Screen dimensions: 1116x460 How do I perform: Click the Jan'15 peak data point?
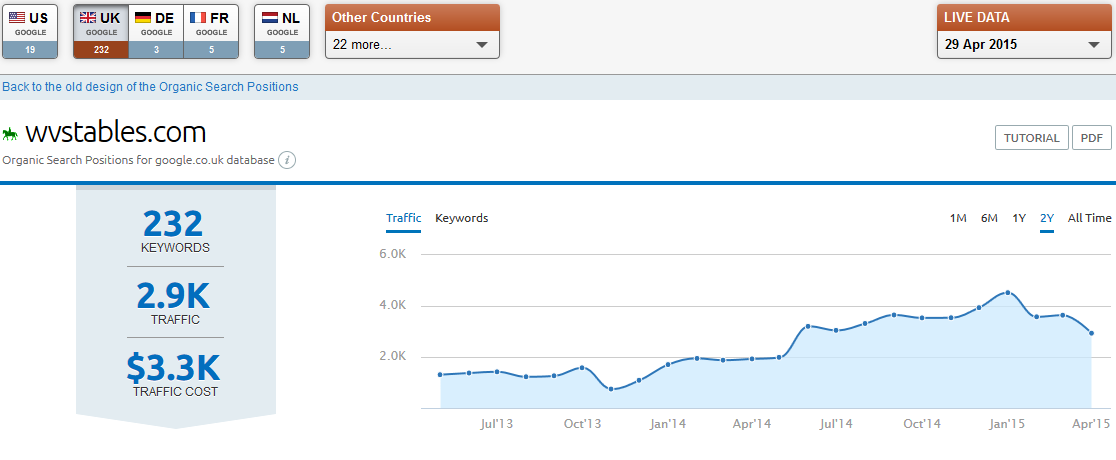point(1007,293)
